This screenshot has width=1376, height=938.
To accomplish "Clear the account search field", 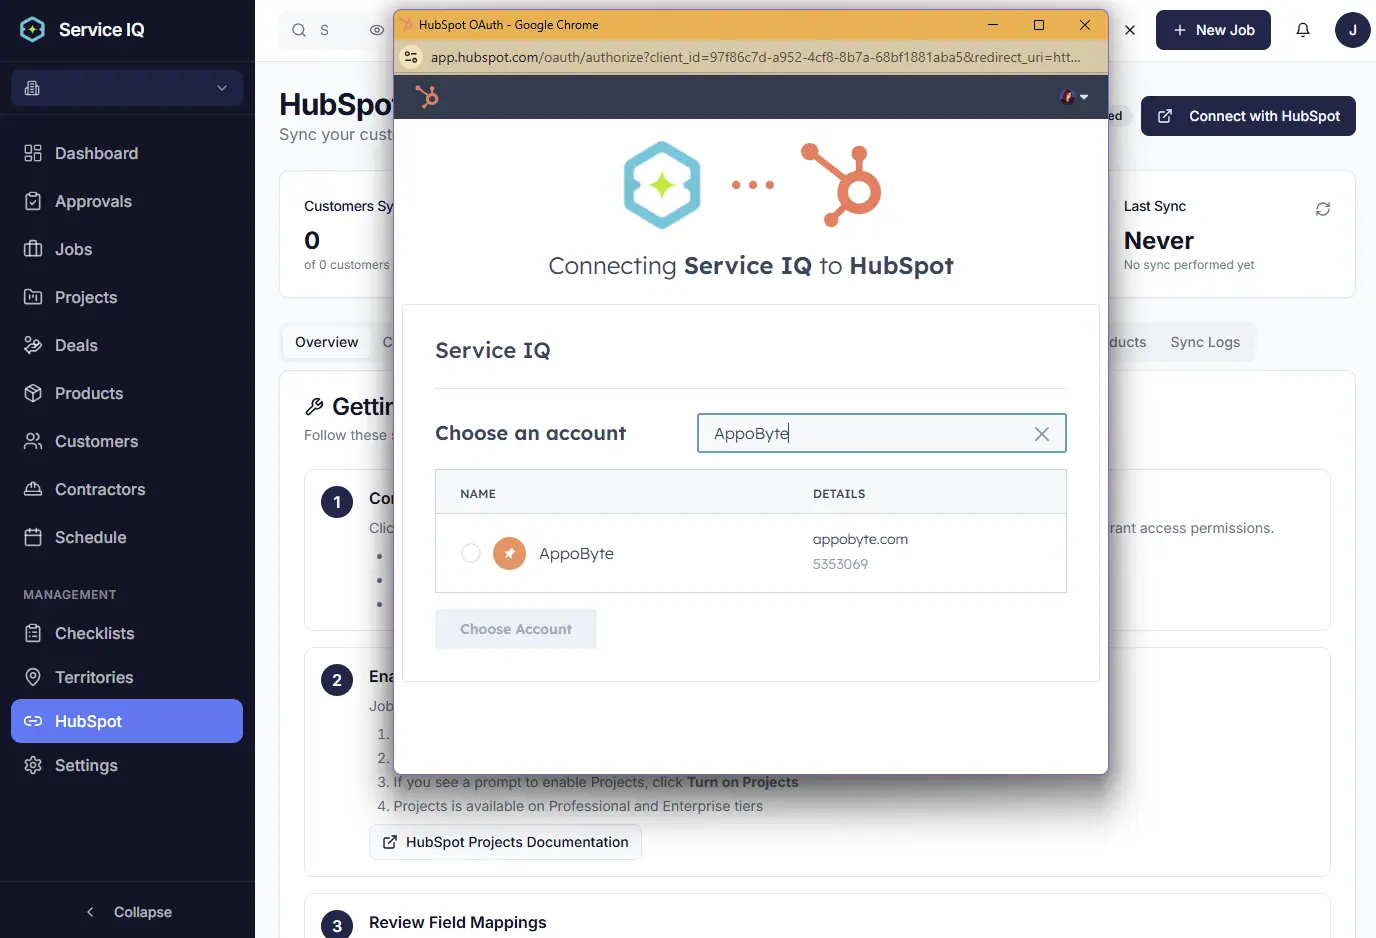I will click(x=1042, y=434).
